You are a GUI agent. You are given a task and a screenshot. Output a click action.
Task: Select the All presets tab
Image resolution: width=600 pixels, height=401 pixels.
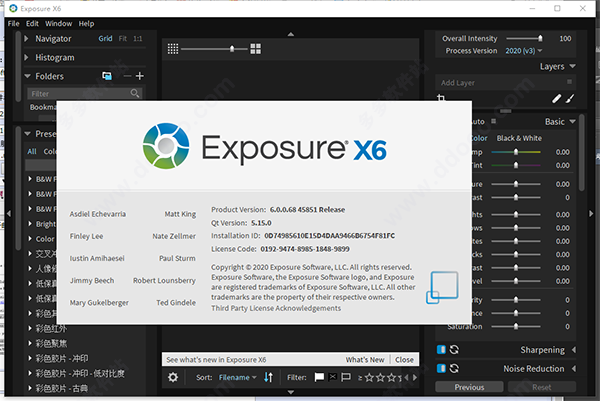(32, 152)
